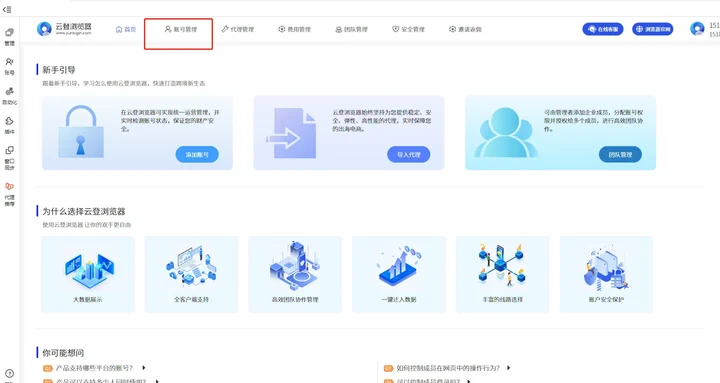Open the 费用管理 tab
The image size is (720, 383).
point(294,29)
